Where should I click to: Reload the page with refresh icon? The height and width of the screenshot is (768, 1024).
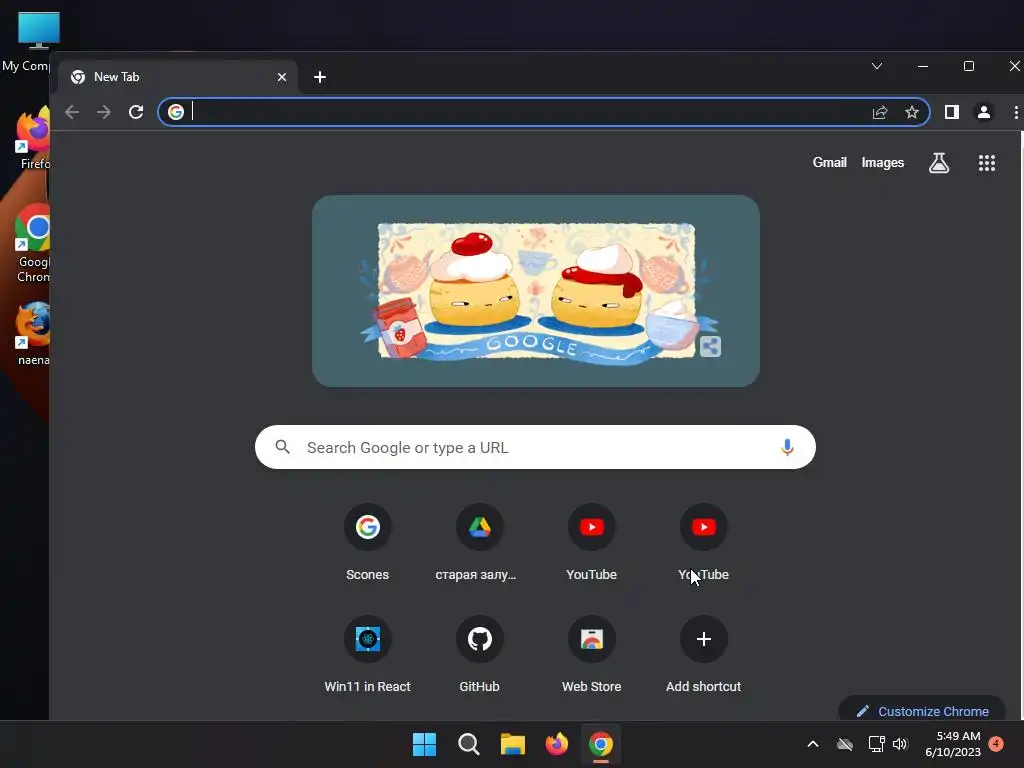click(136, 112)
